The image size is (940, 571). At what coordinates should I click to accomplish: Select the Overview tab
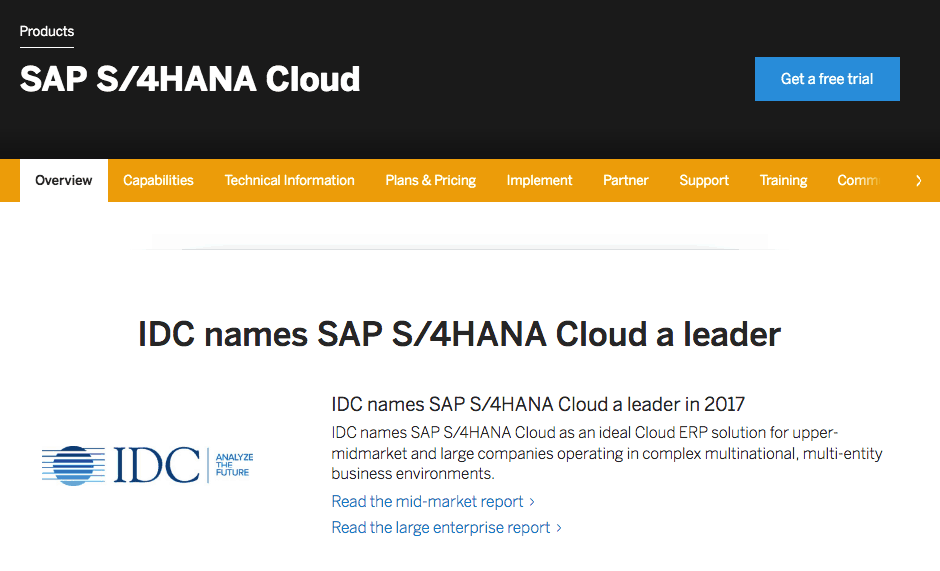point(64,181)
